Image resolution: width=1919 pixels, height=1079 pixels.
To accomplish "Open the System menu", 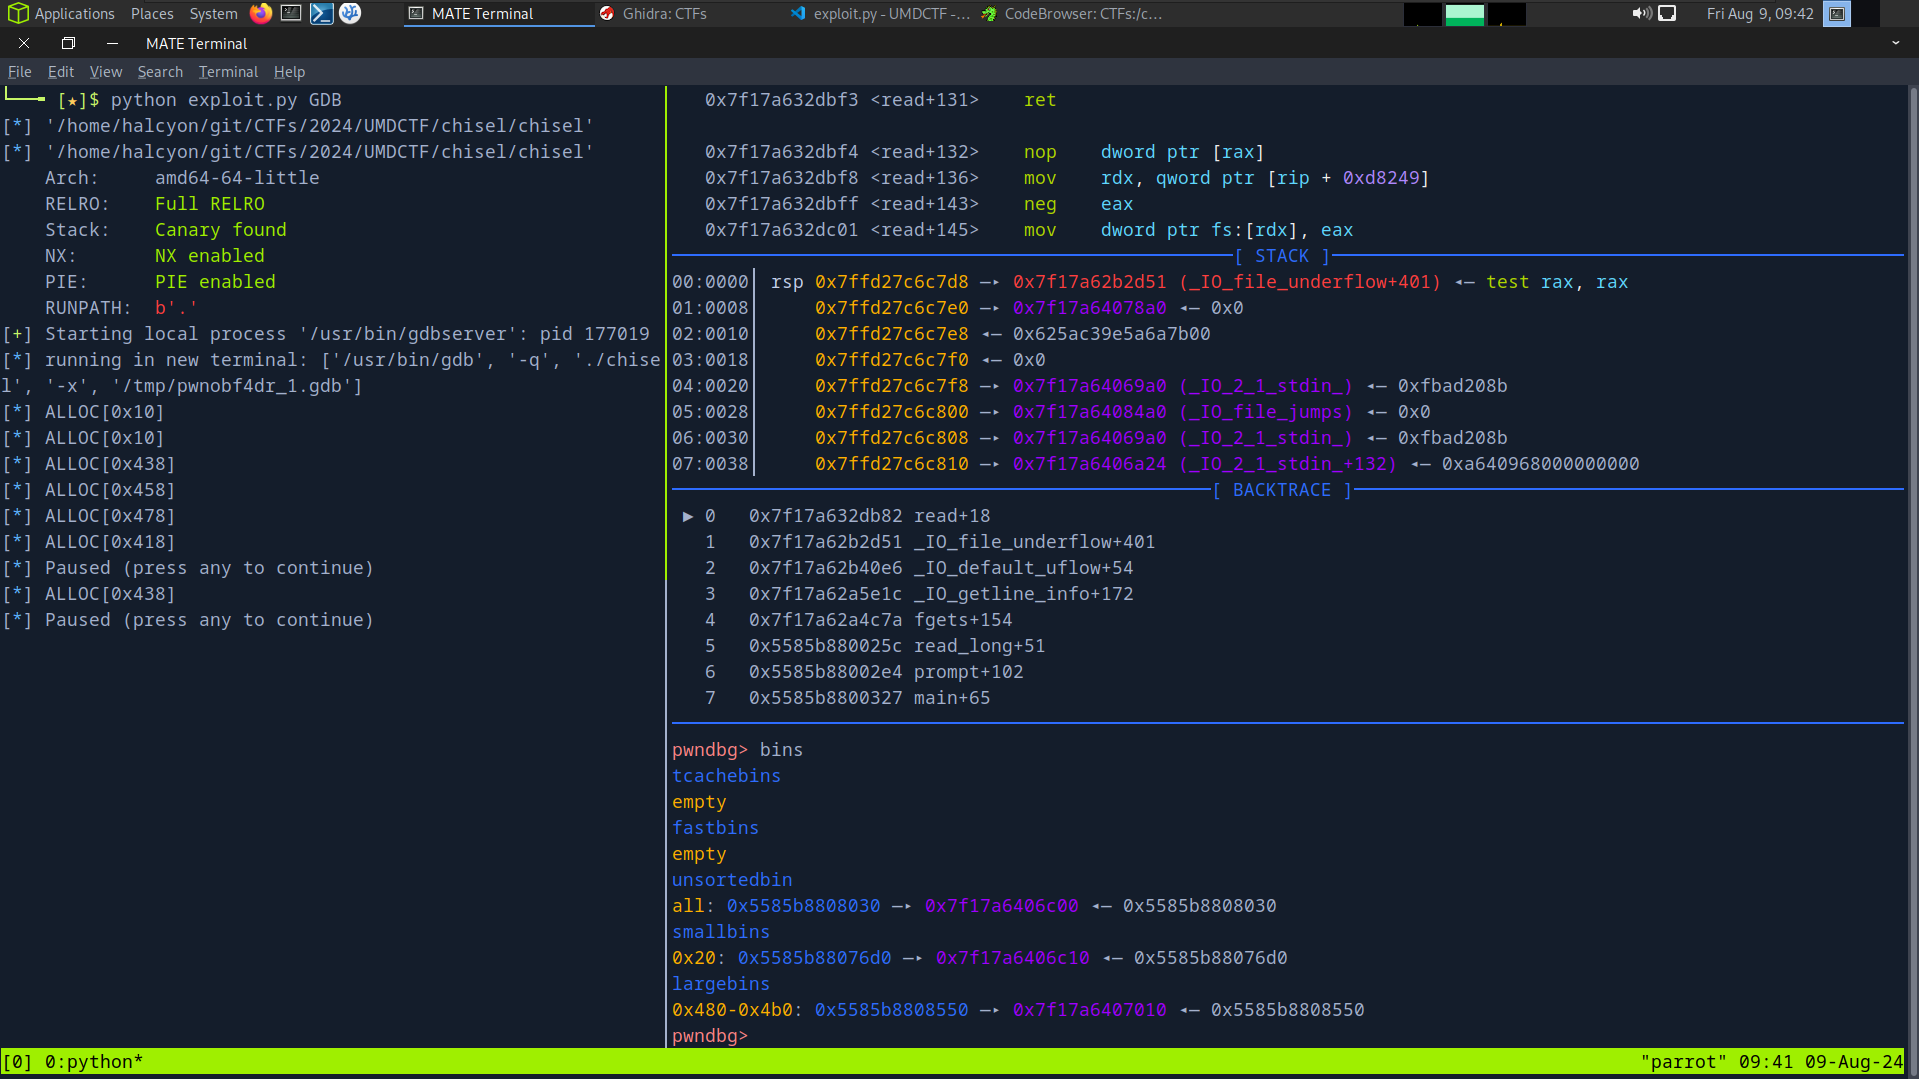I will (213, 14).
